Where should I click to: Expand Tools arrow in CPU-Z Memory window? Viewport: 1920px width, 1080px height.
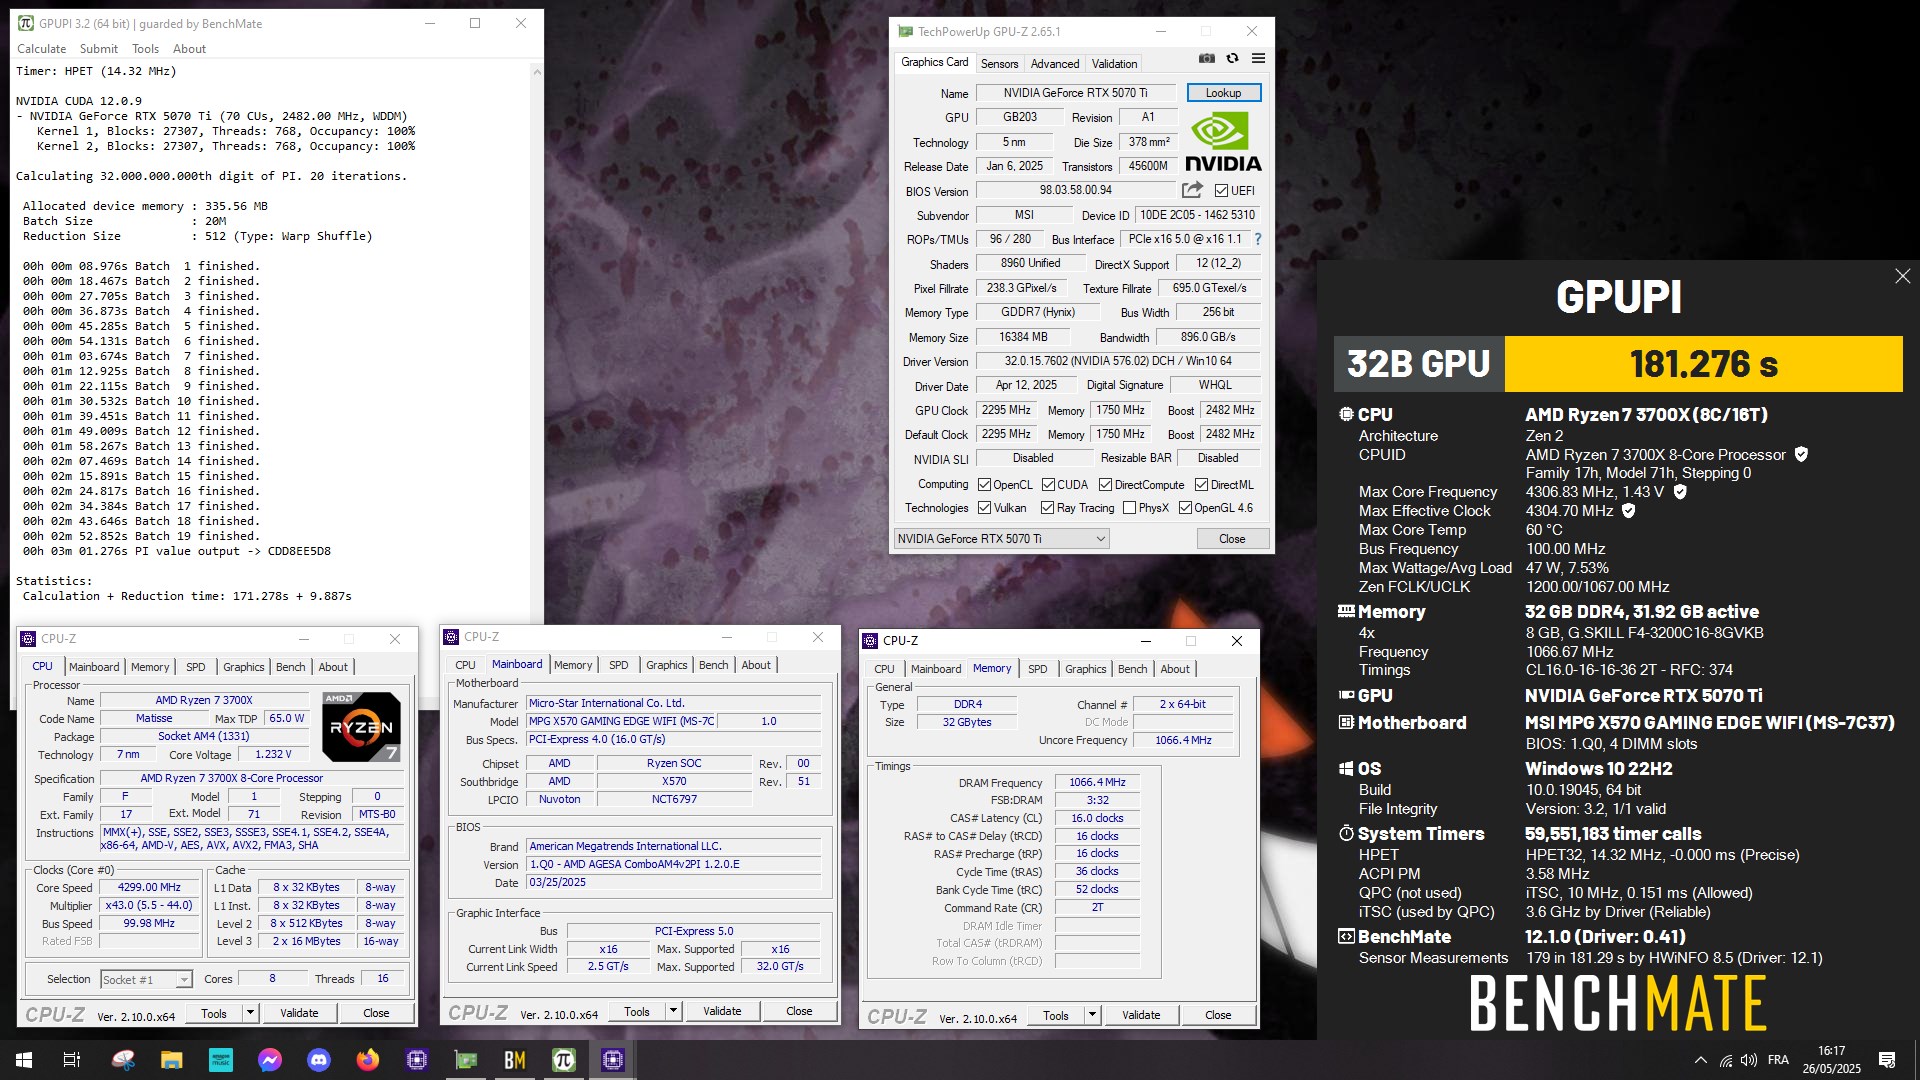tap(1092, 1015)
